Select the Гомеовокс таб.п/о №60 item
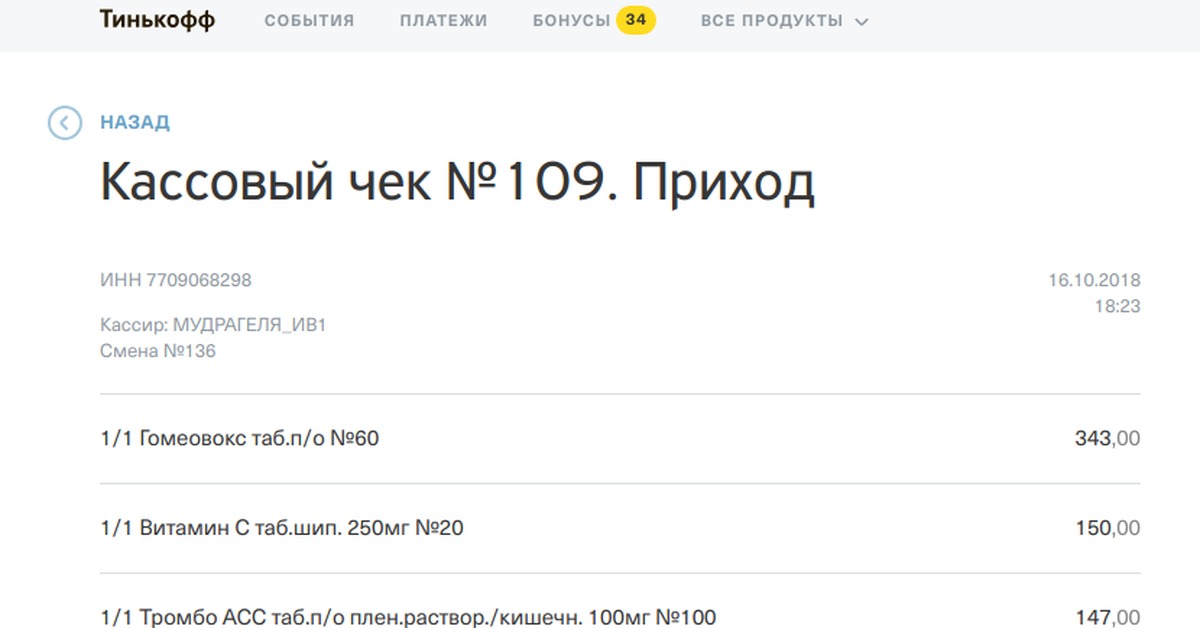Viewport: 1200px width, 628px height. 240,438
